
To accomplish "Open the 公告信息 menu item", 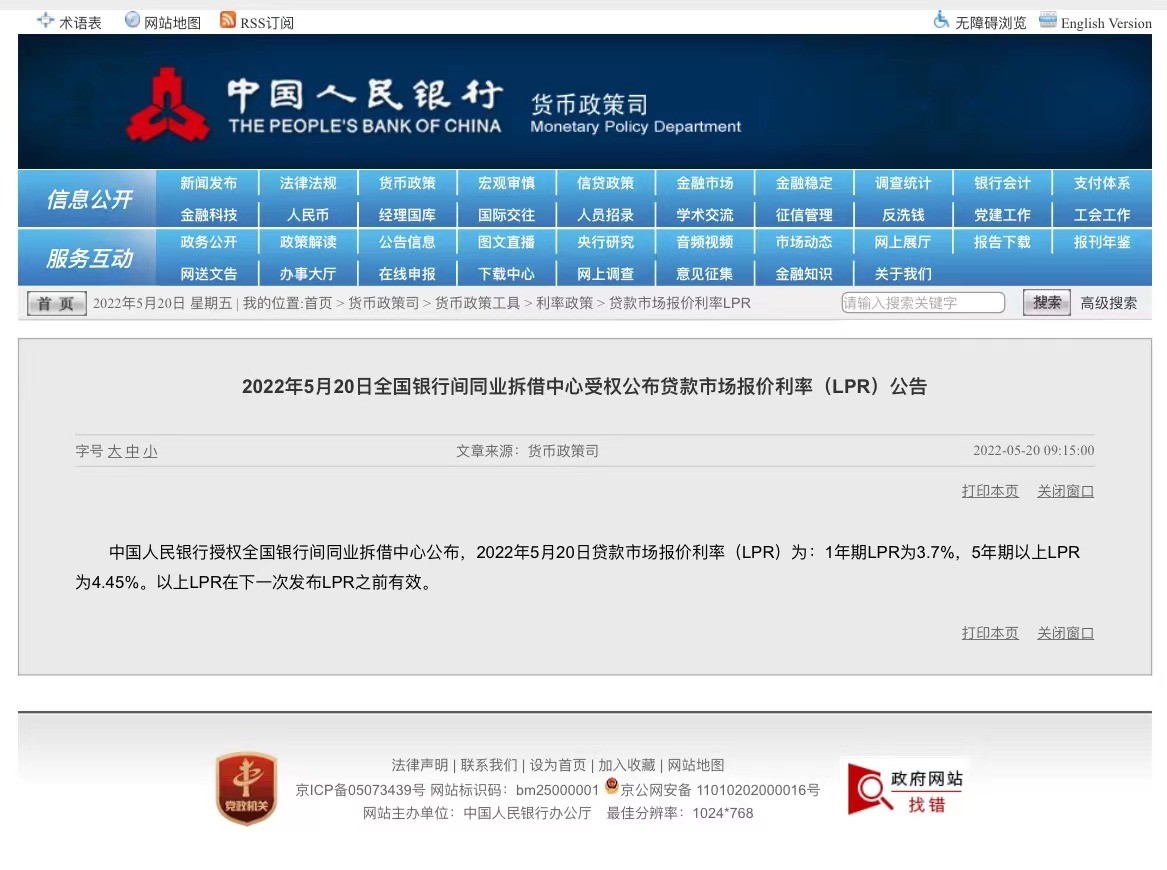I will (407, 242).
